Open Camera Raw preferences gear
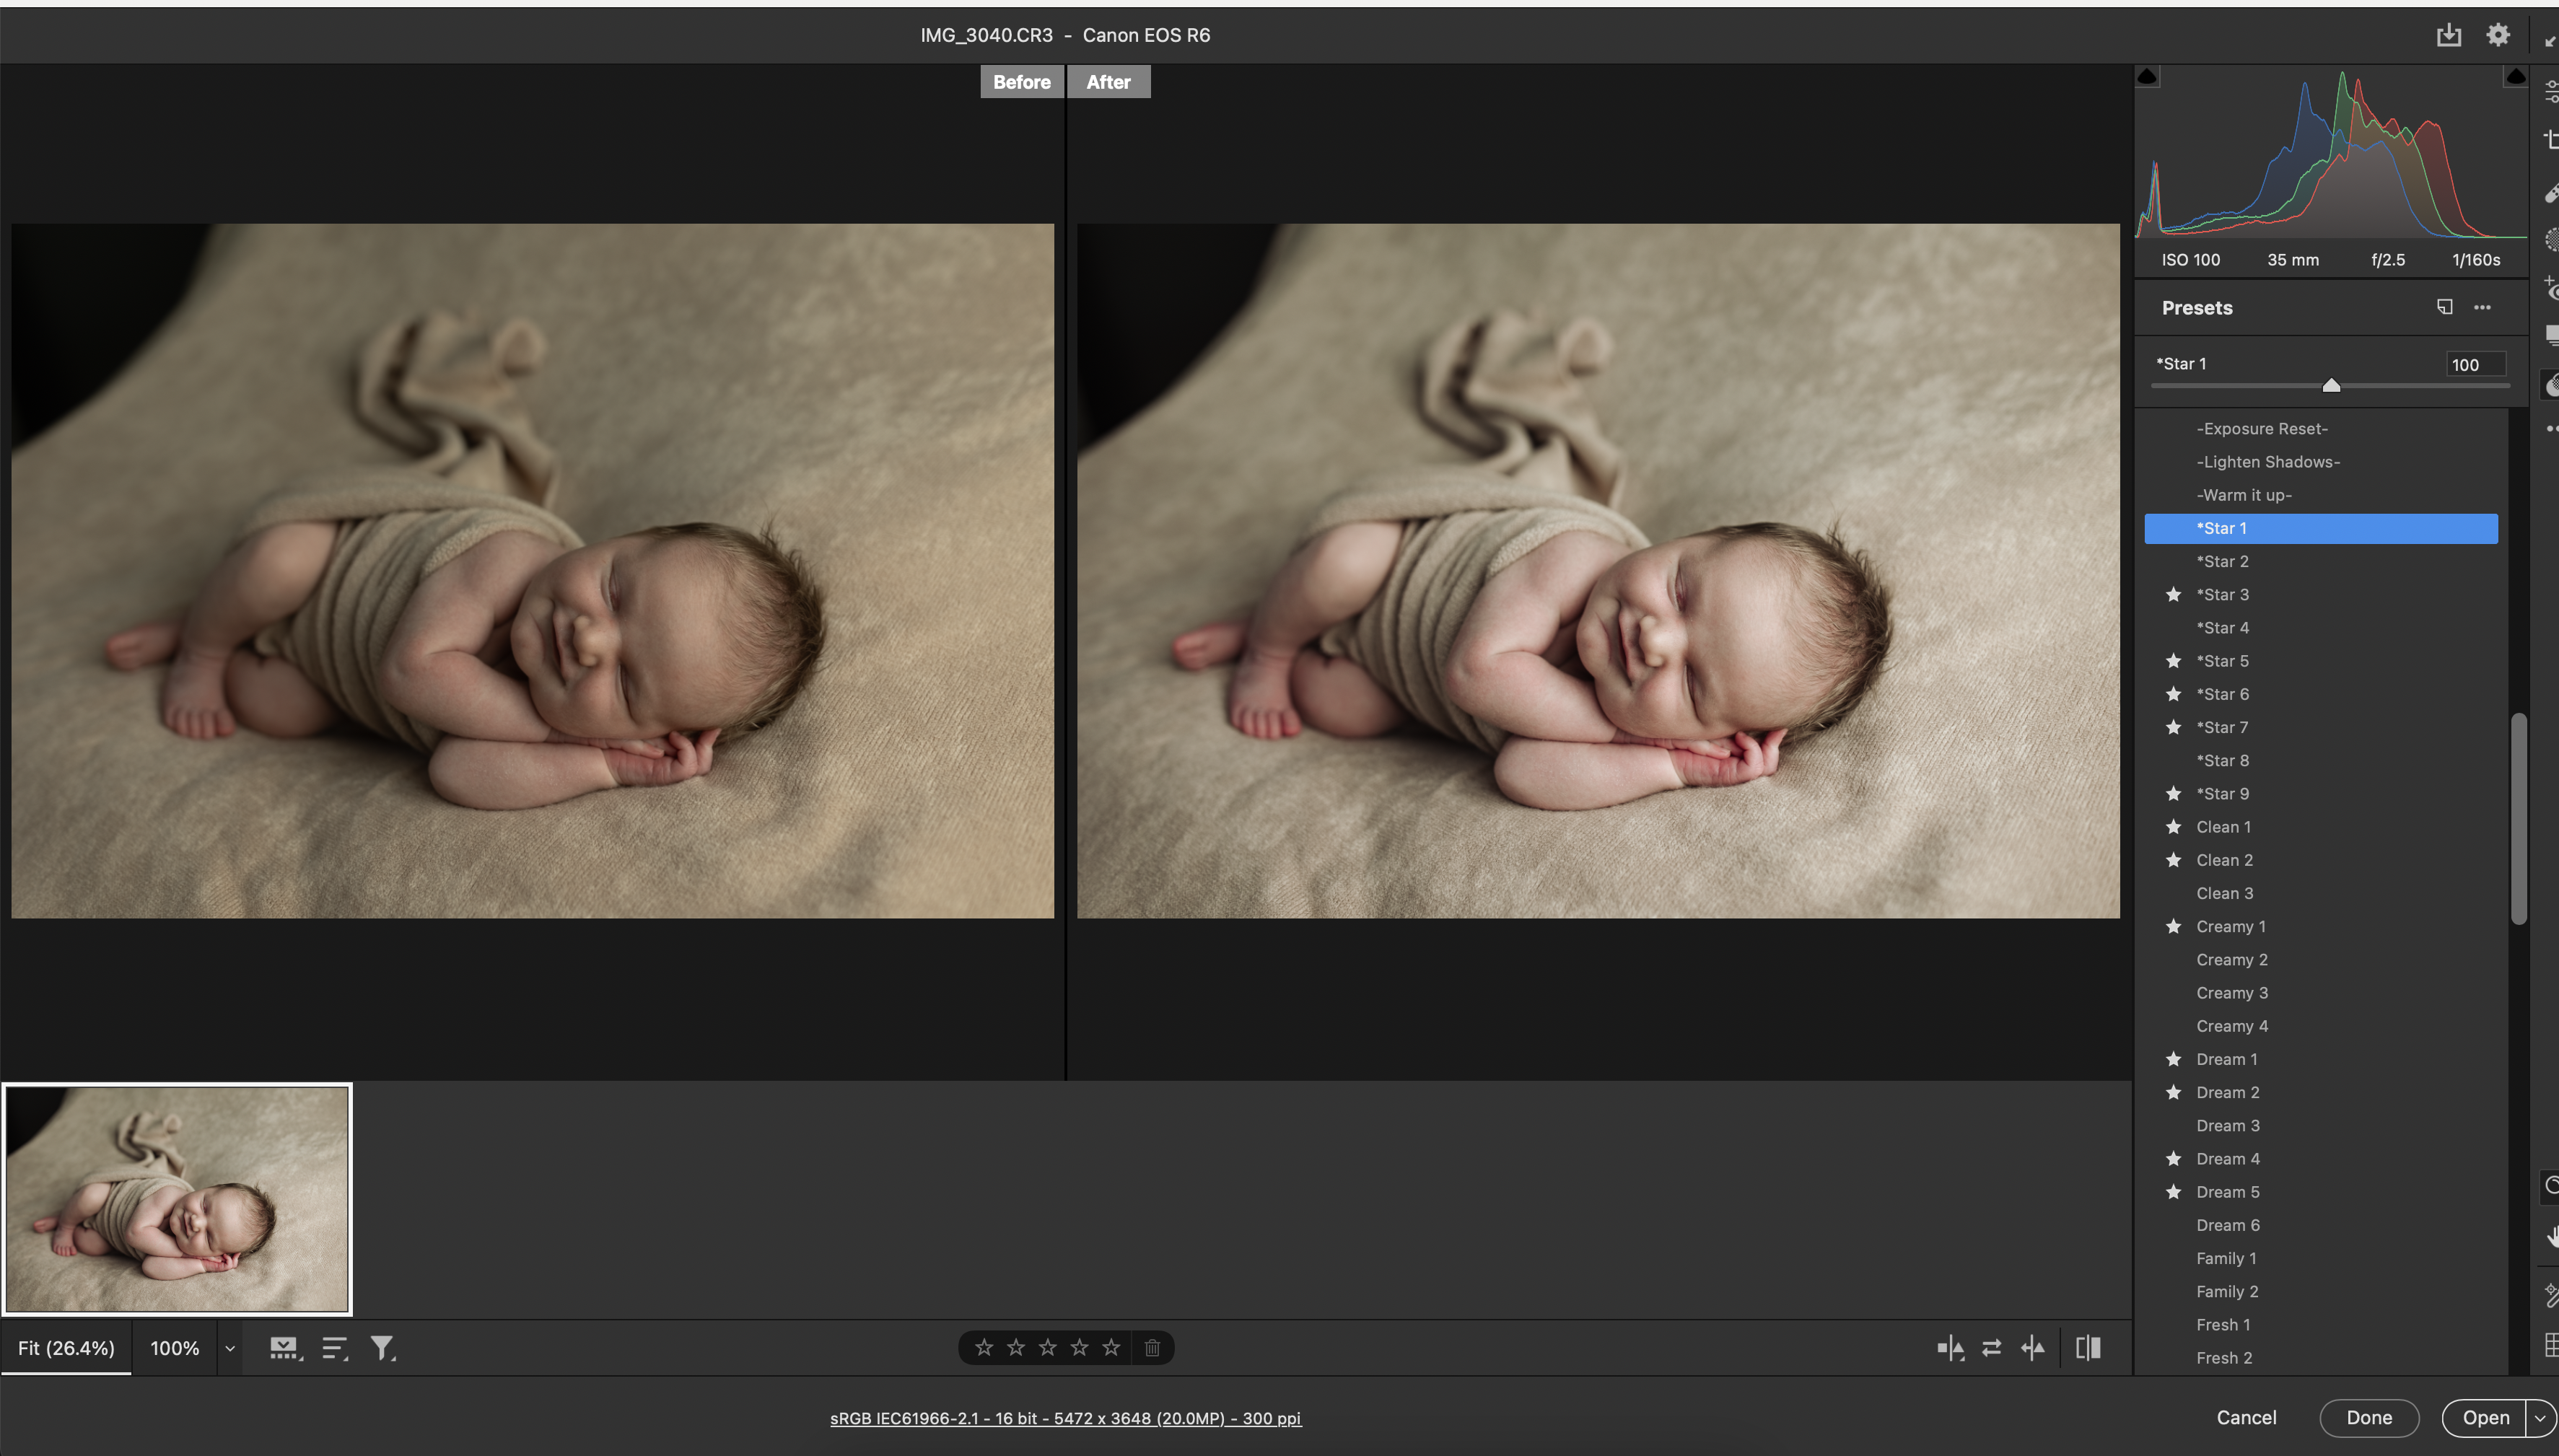This screenshot has width=2559, height=1456. click(x=2497, y=35)
